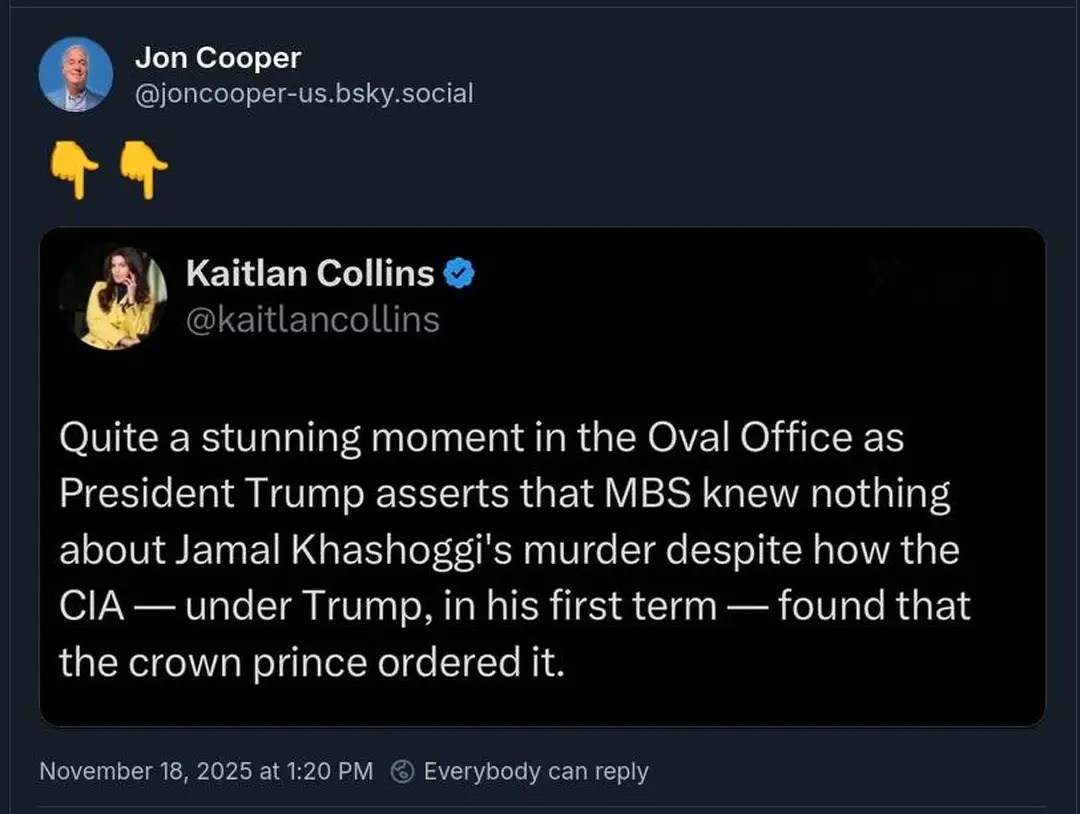Image resolution: width=1080 pixels, height=814 pixels.
Task: Open Kaitlan Collins' profile picture
Action: point(113,297)
